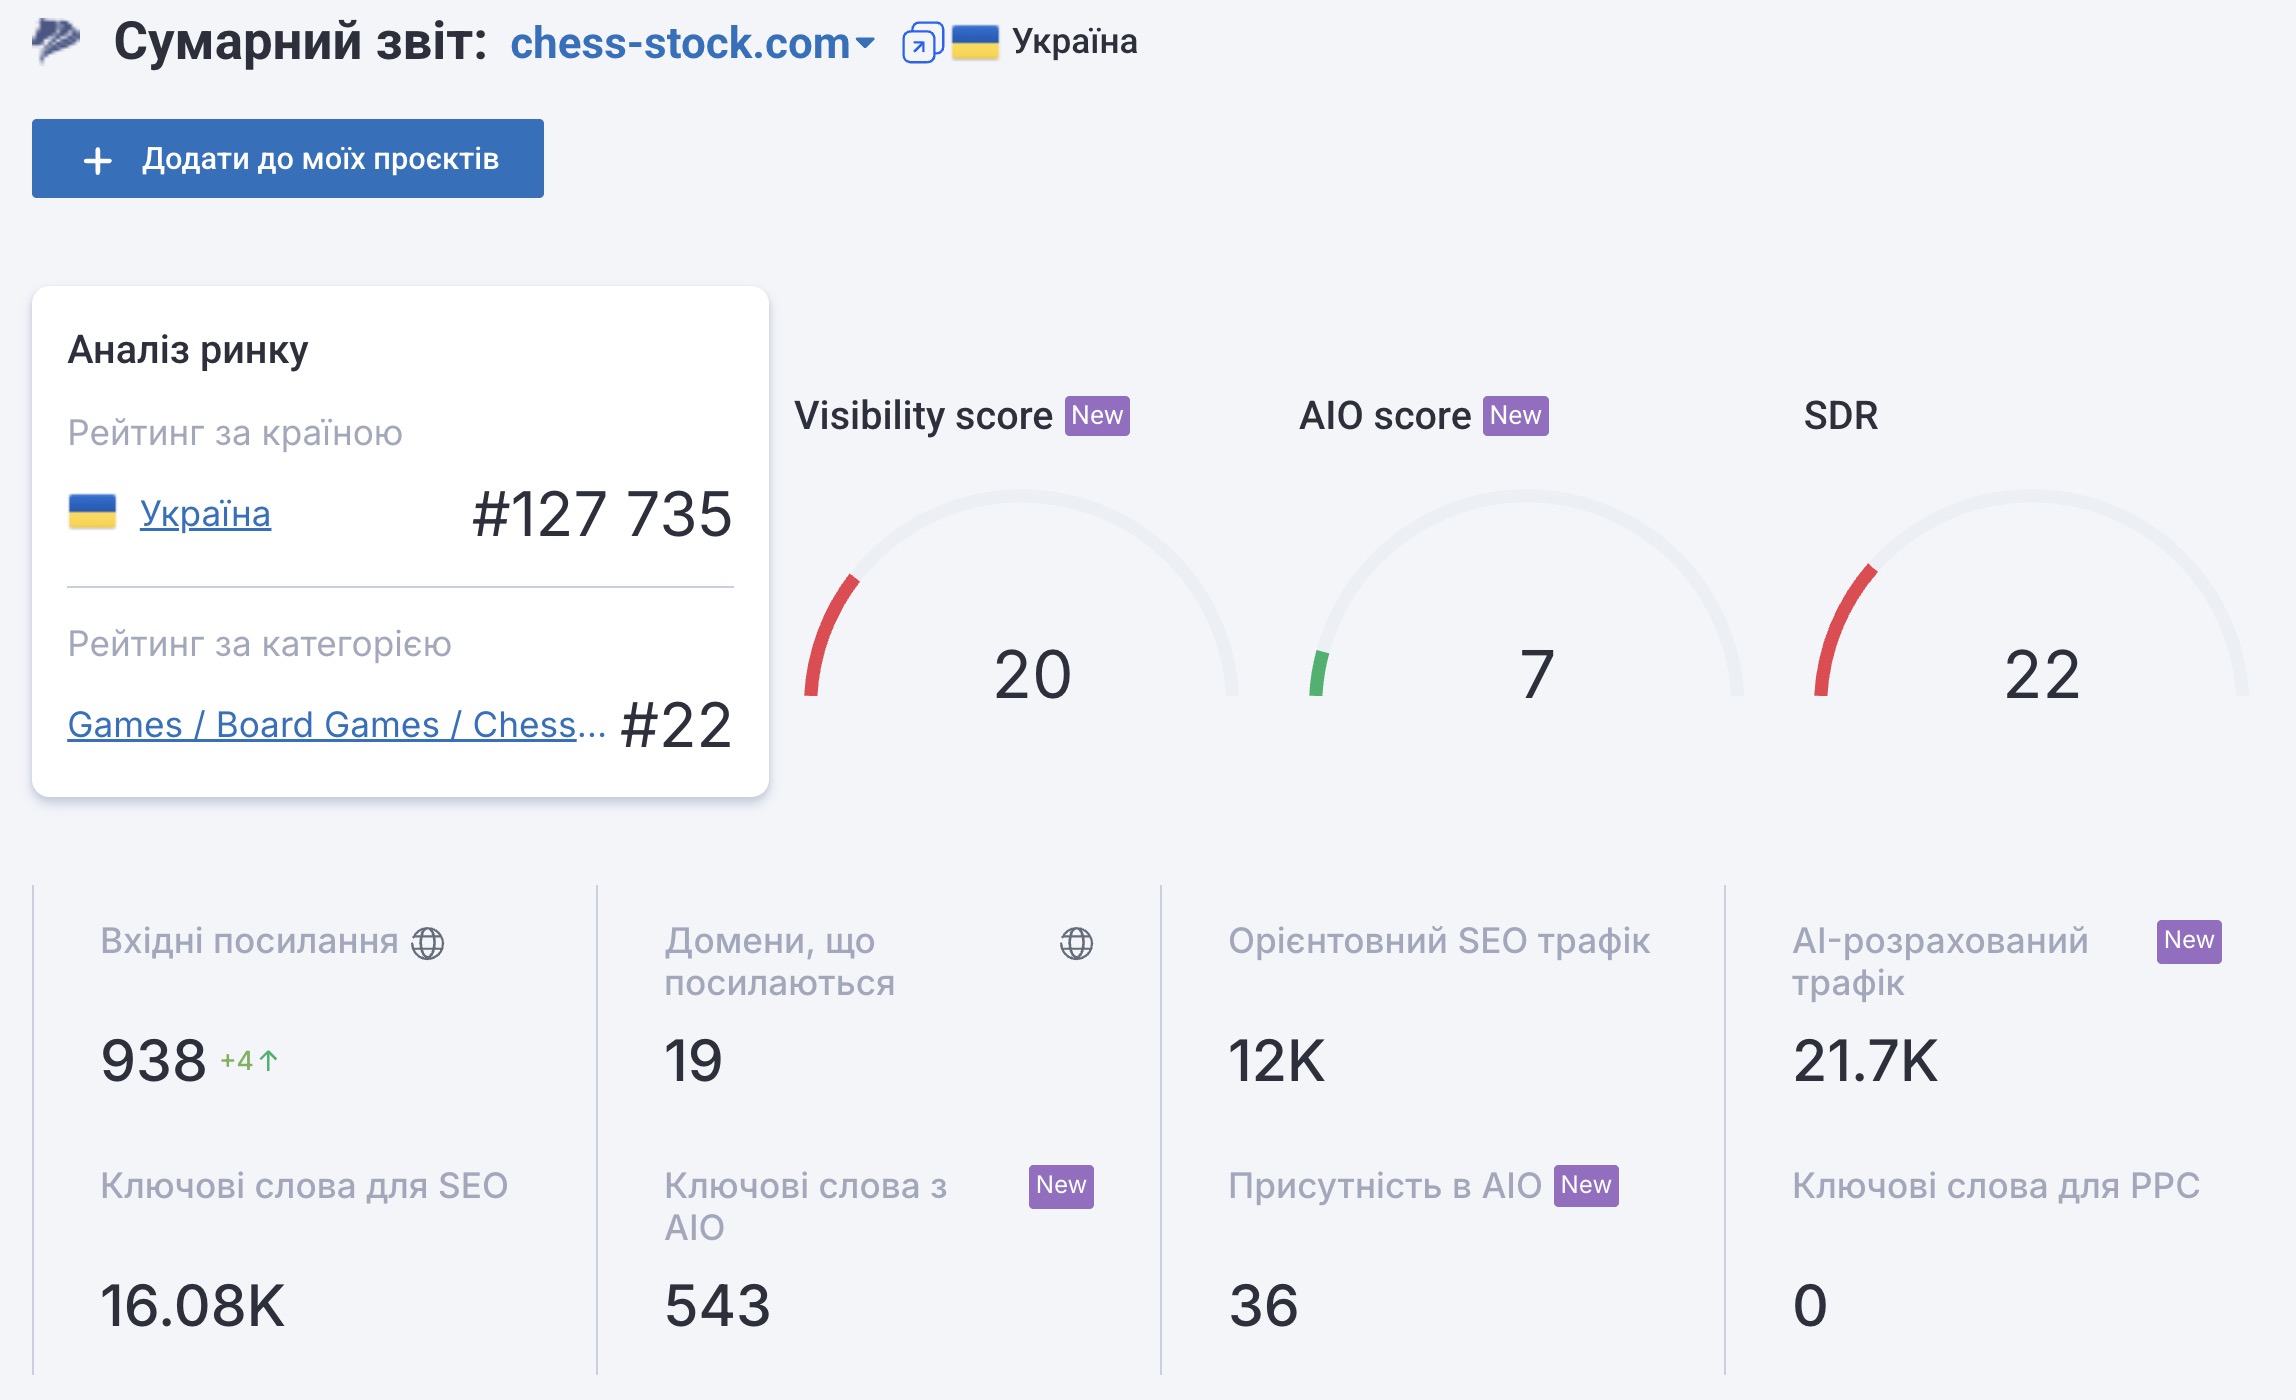Click the 543 AIO keywords value

tap(717, 1306)
